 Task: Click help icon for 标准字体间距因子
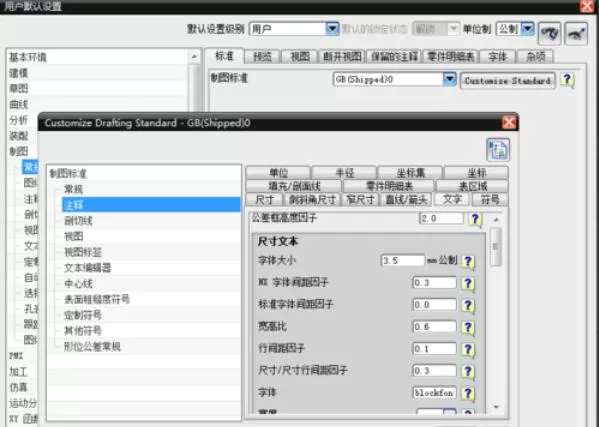tap(468, 306)
